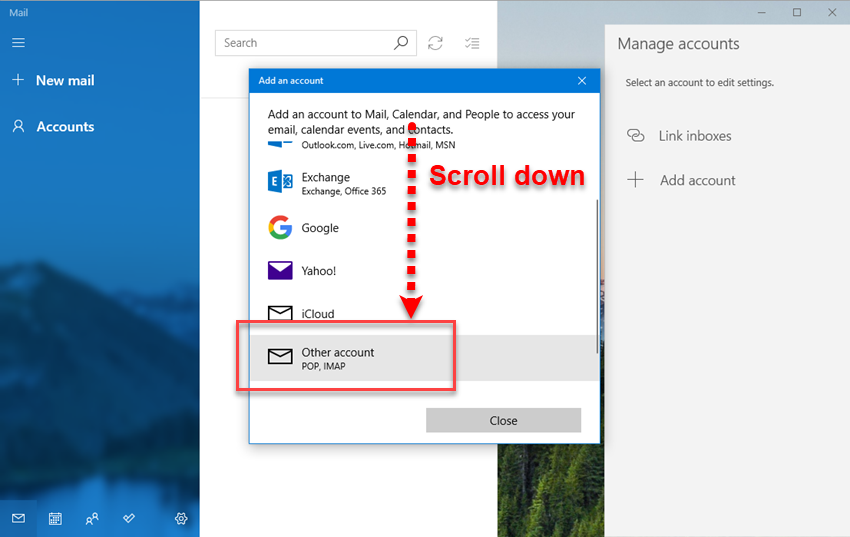Choose the iCloud account option
The height and width of the screenshot is (537, 850).
coord(423,313)
